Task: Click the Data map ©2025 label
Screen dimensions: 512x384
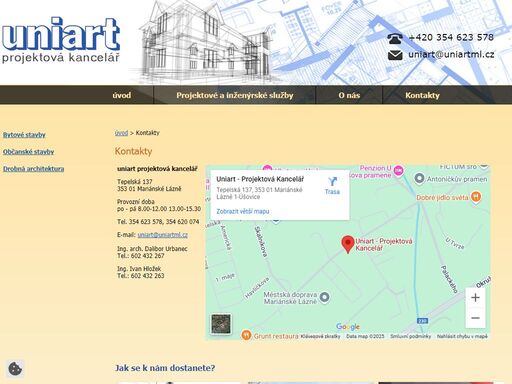Action: click(365, 336)
